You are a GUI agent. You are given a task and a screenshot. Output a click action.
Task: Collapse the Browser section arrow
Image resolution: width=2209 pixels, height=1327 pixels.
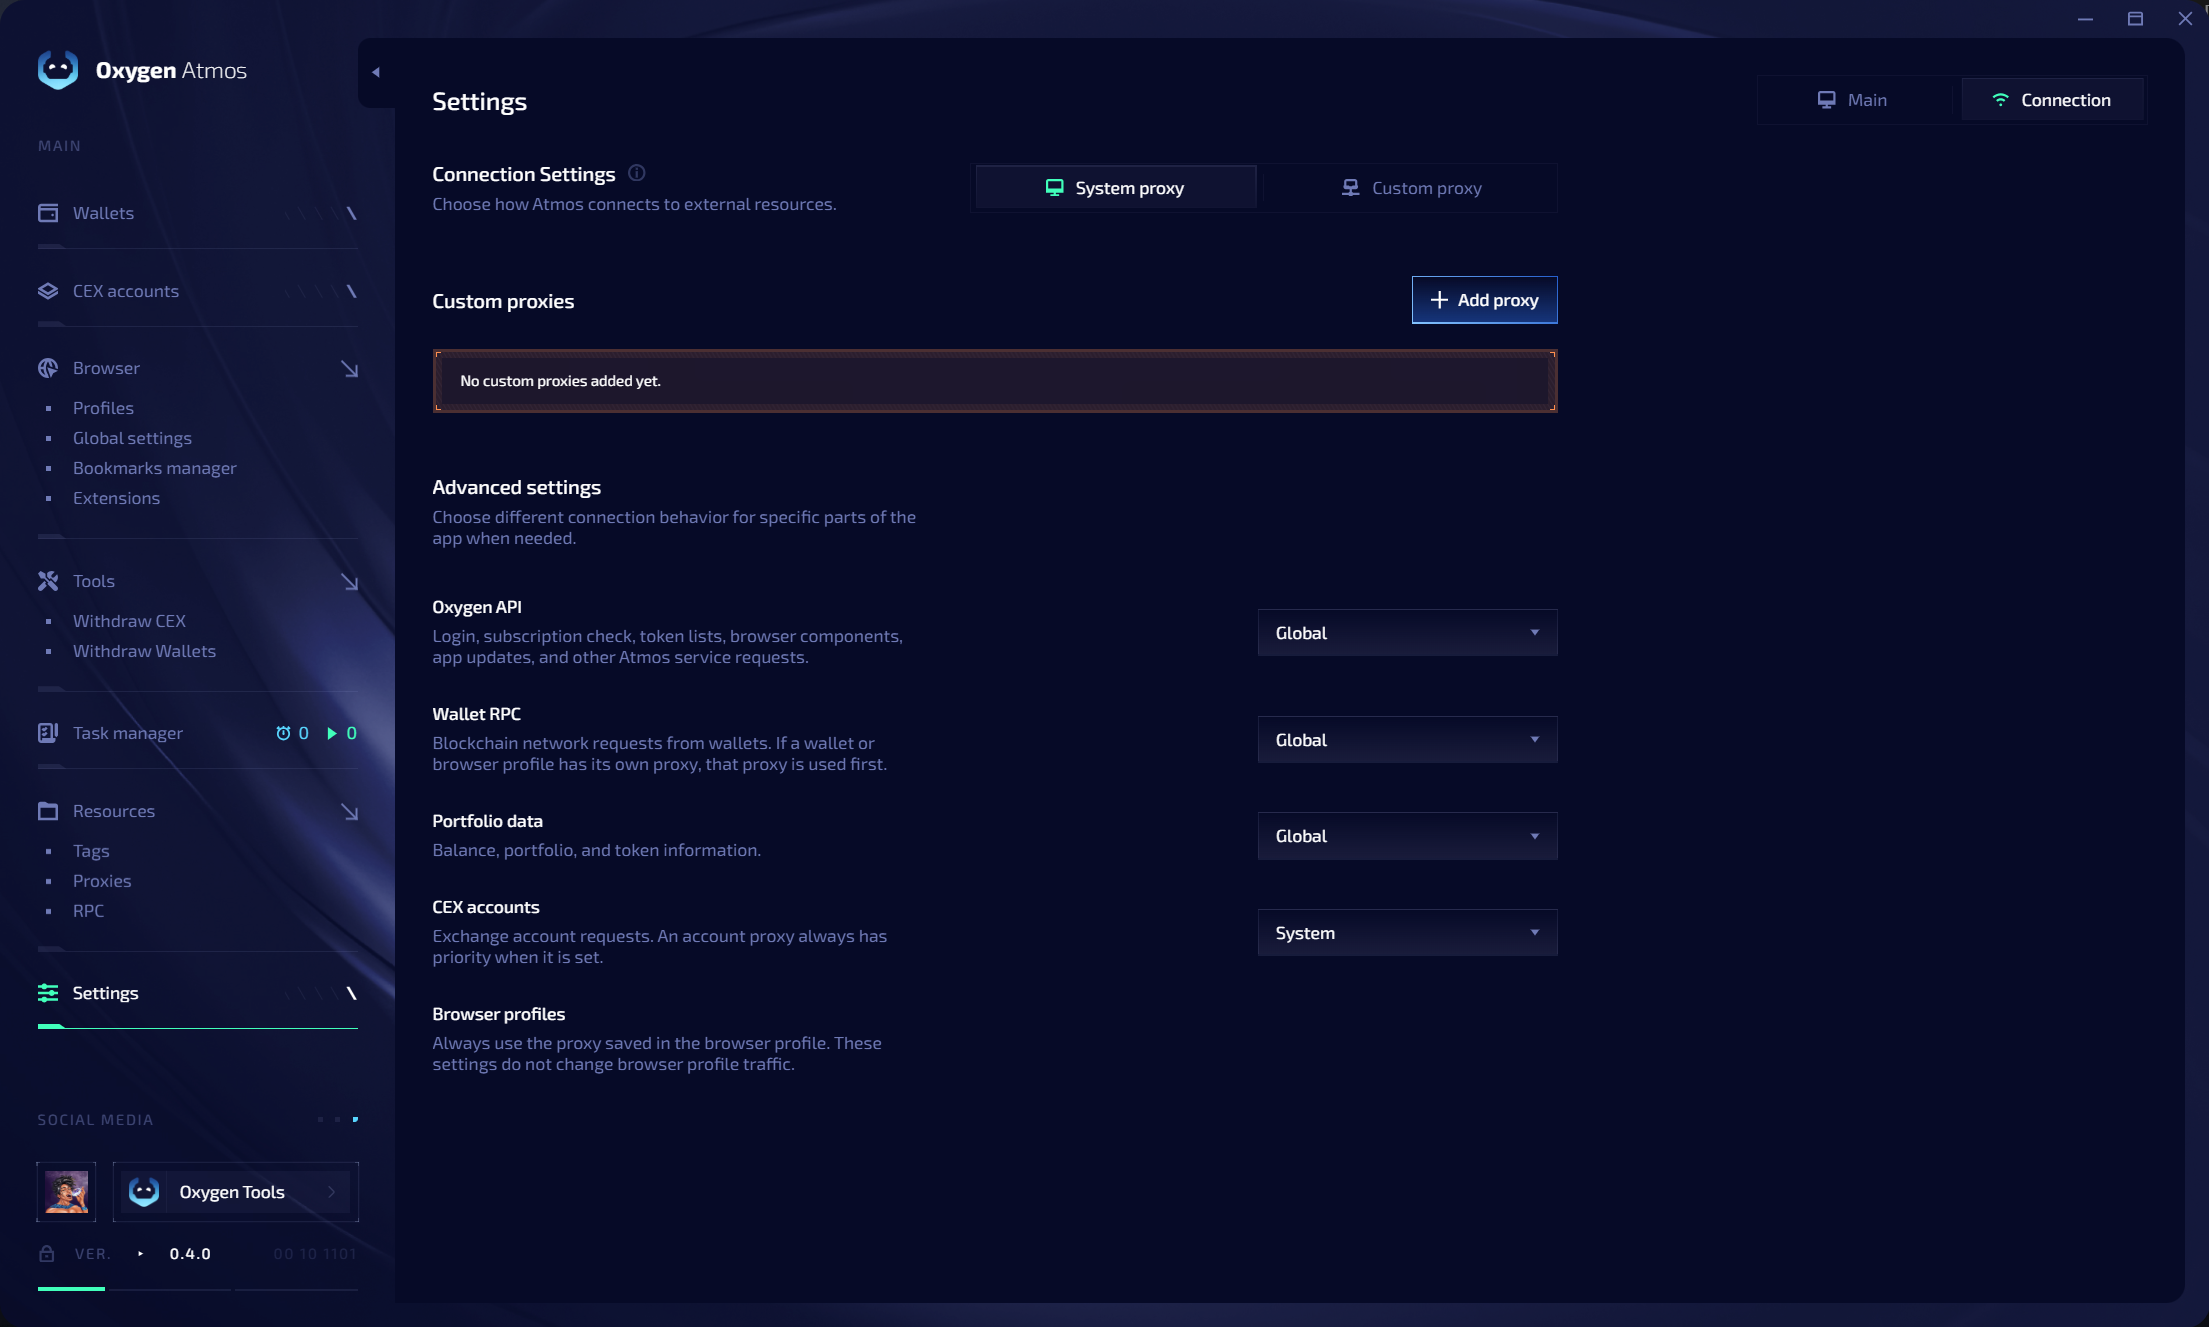pos(349,369)
